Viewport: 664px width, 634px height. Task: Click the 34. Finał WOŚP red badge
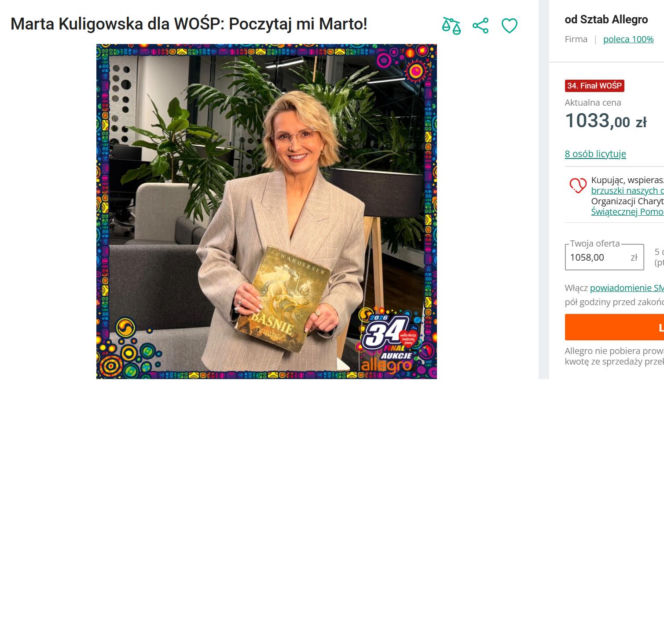(594, 86)
